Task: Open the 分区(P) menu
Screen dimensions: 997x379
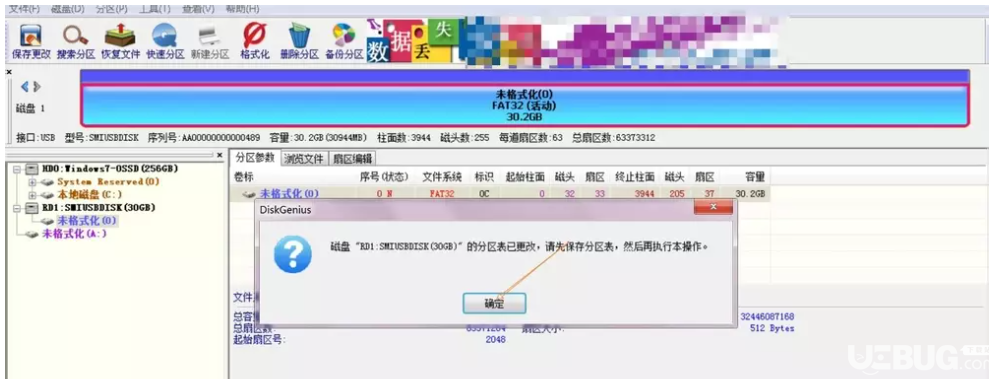Action: point(111,9)
